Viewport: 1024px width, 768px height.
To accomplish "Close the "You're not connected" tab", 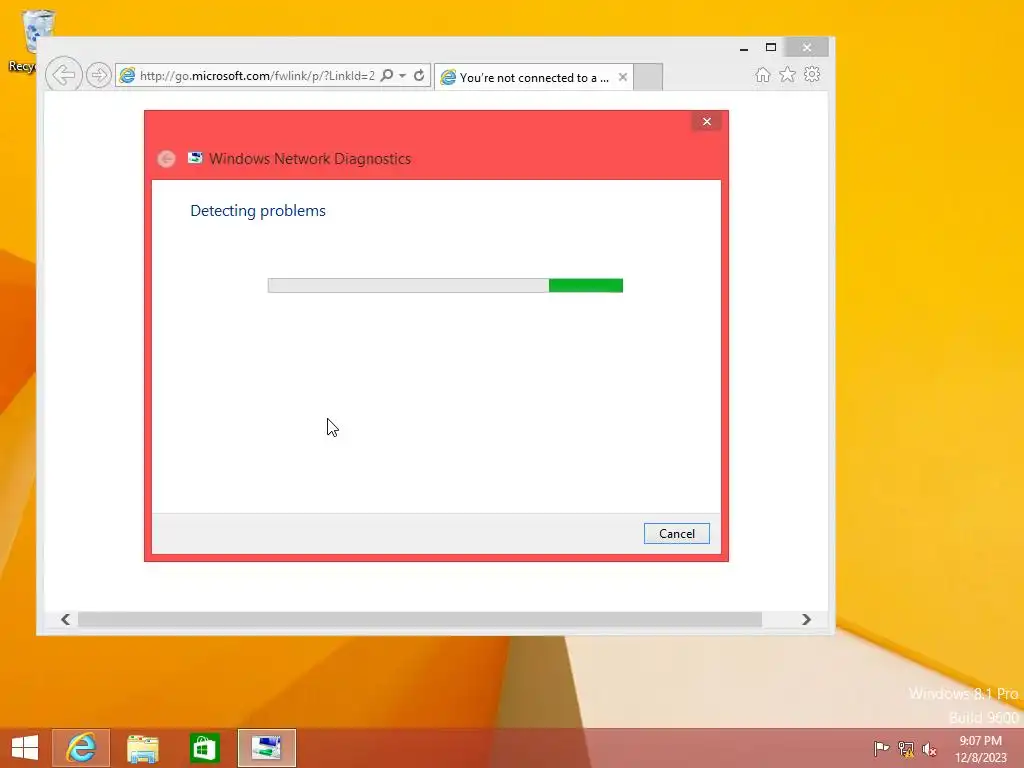I will tap(623, 77).
